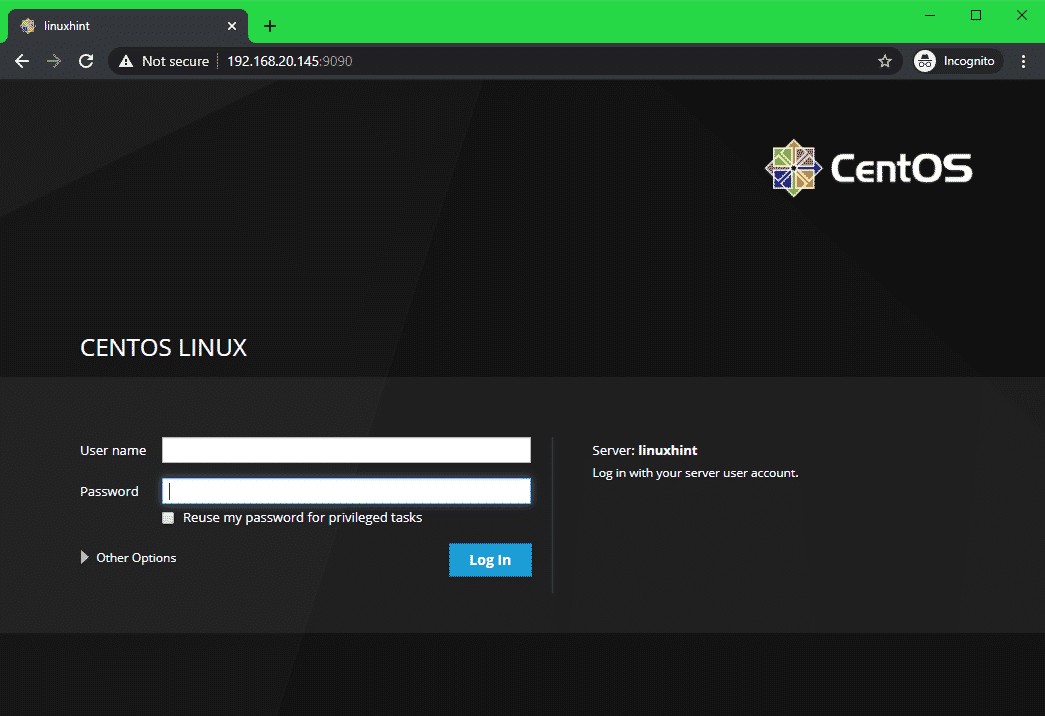Click the browser forward arrow
Viewport: 1045px width, 716px height.
[54, 61]
